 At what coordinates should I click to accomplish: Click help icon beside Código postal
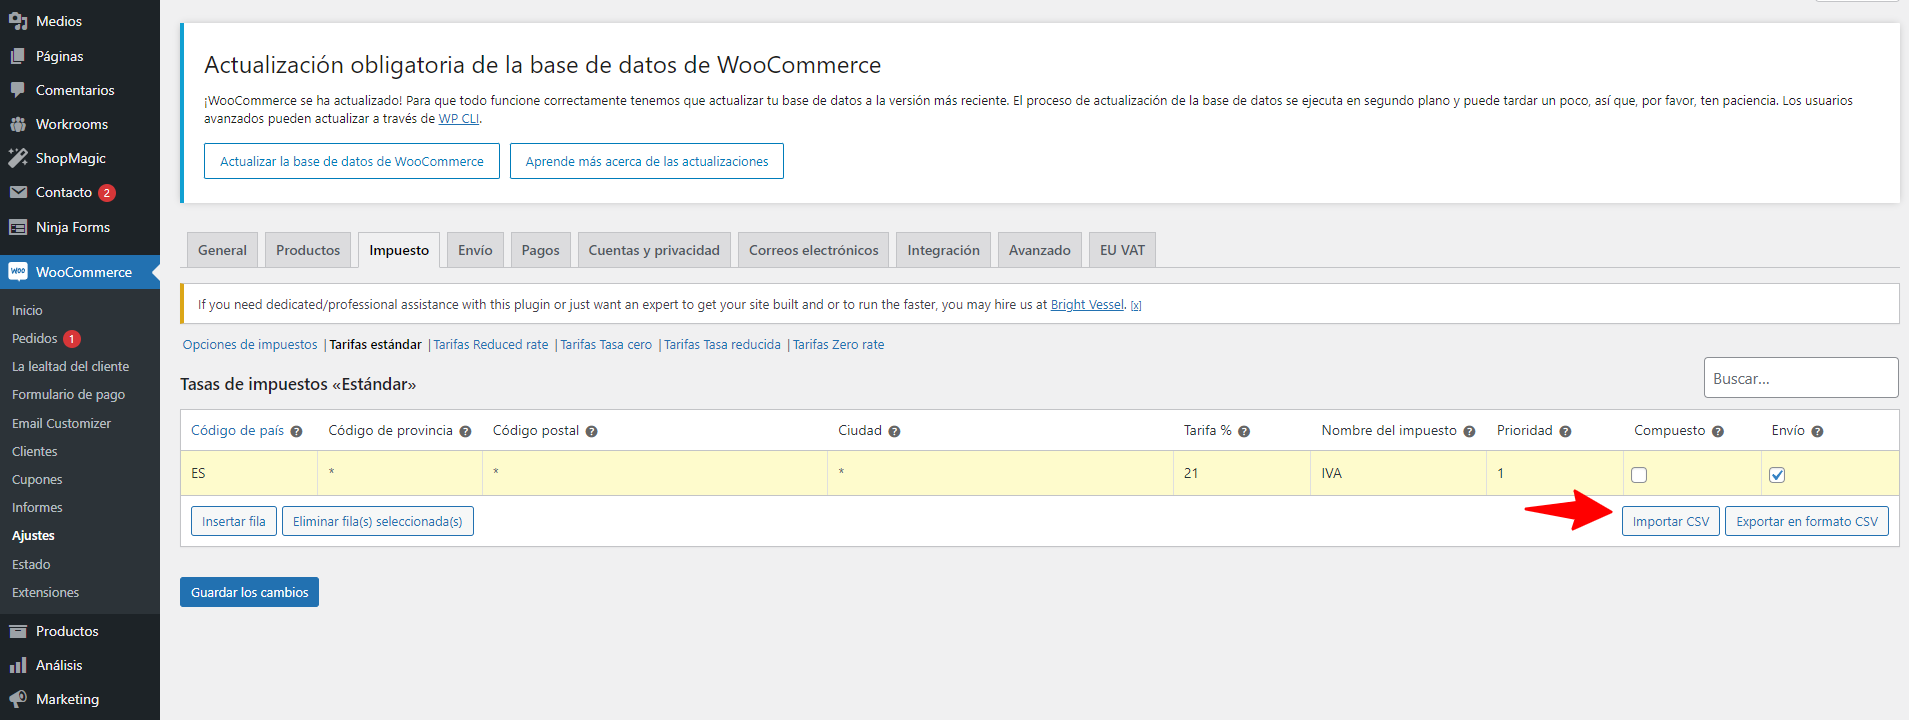[591, 432]
